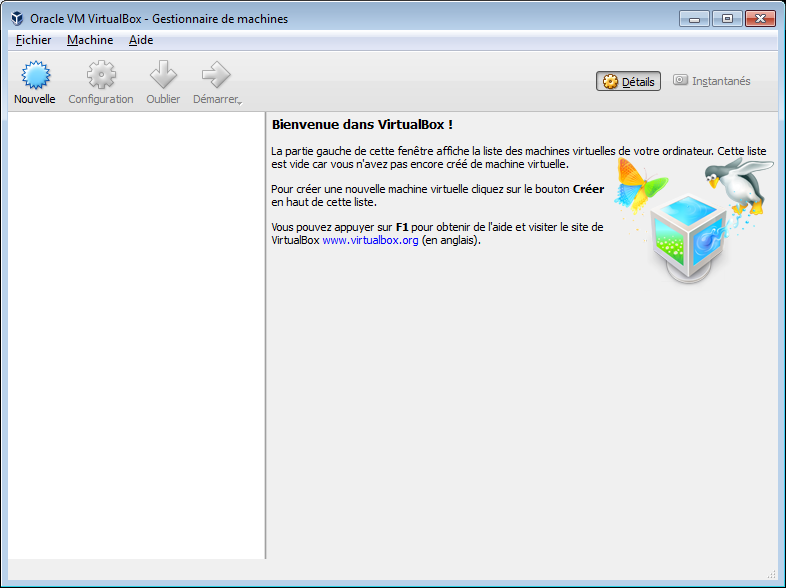The image size is (786, 588).
Task: Switch to Détails view
Action: 628,81
